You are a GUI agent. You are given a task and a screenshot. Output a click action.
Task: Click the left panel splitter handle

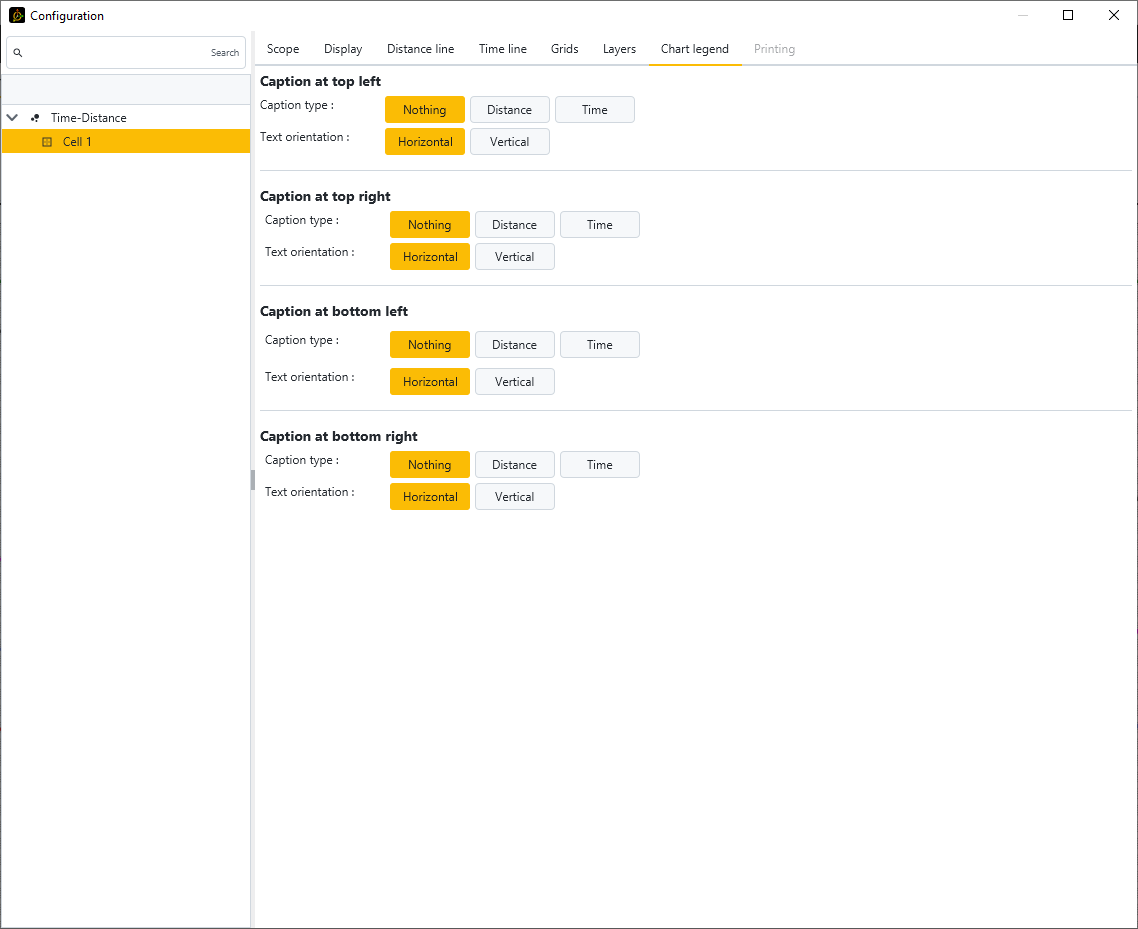tap(253, 480)
